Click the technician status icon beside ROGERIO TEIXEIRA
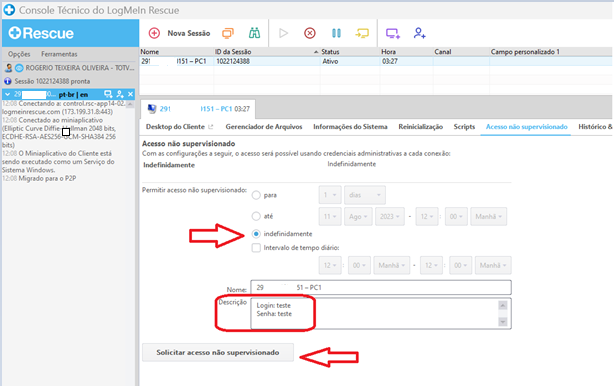This screenshot has height=386, width=614. coord(19,68)
